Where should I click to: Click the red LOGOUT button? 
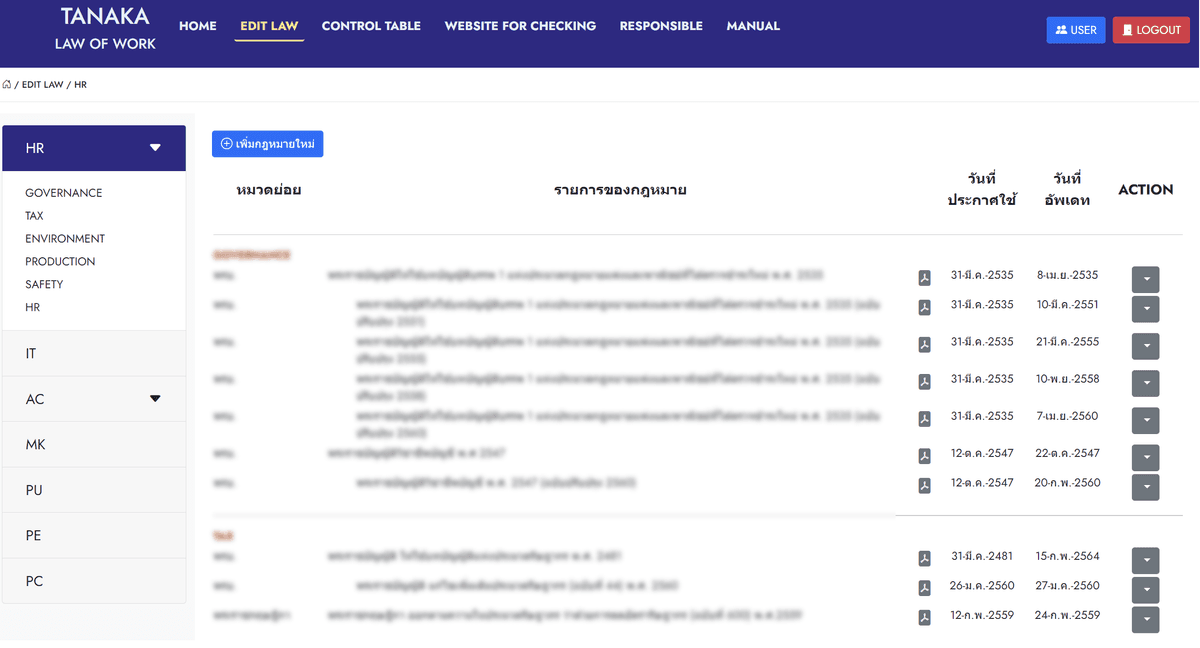(x=1151, y=30)
